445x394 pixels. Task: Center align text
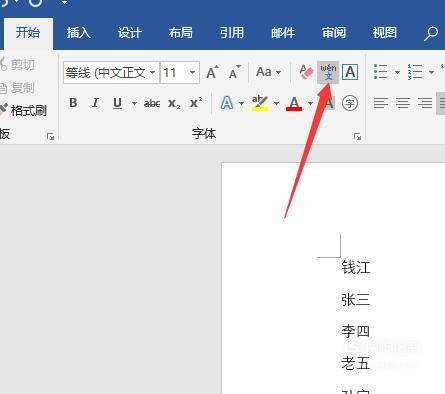click(403, 103)
